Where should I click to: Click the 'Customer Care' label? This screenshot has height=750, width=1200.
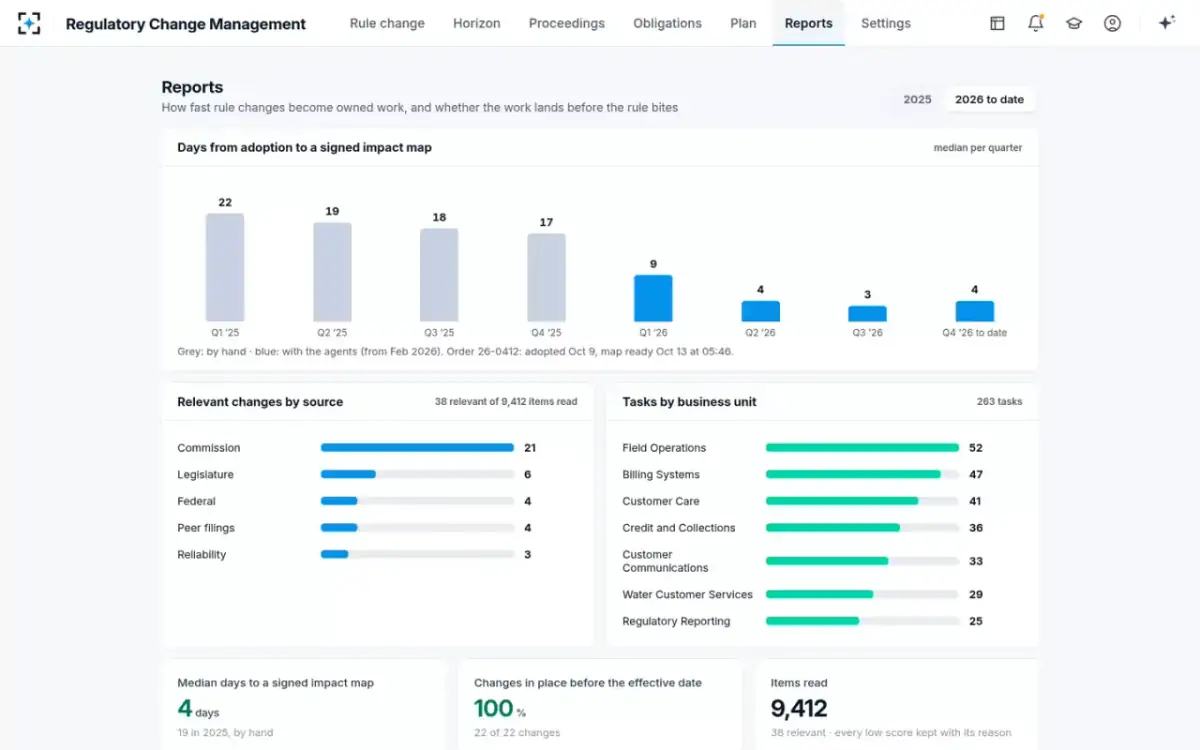[x=661, y=501]
